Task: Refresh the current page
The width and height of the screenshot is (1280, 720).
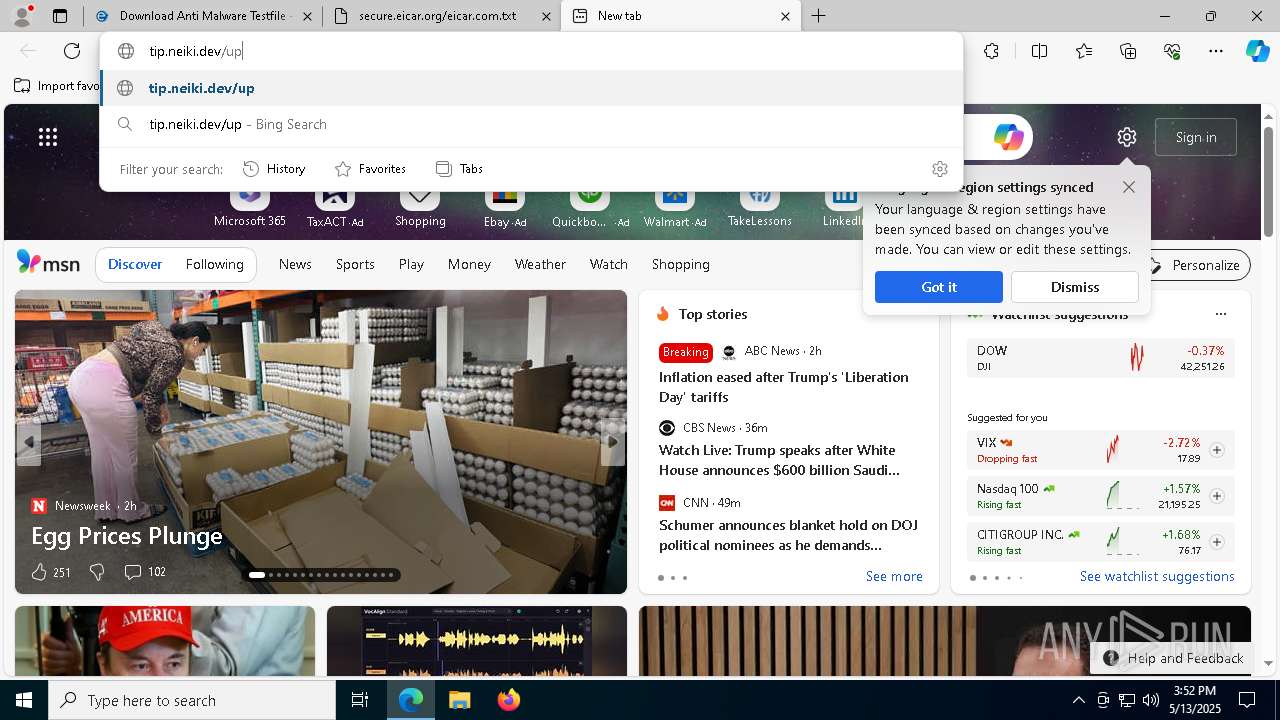Action: pyautogui.click(x=72, y=51)
